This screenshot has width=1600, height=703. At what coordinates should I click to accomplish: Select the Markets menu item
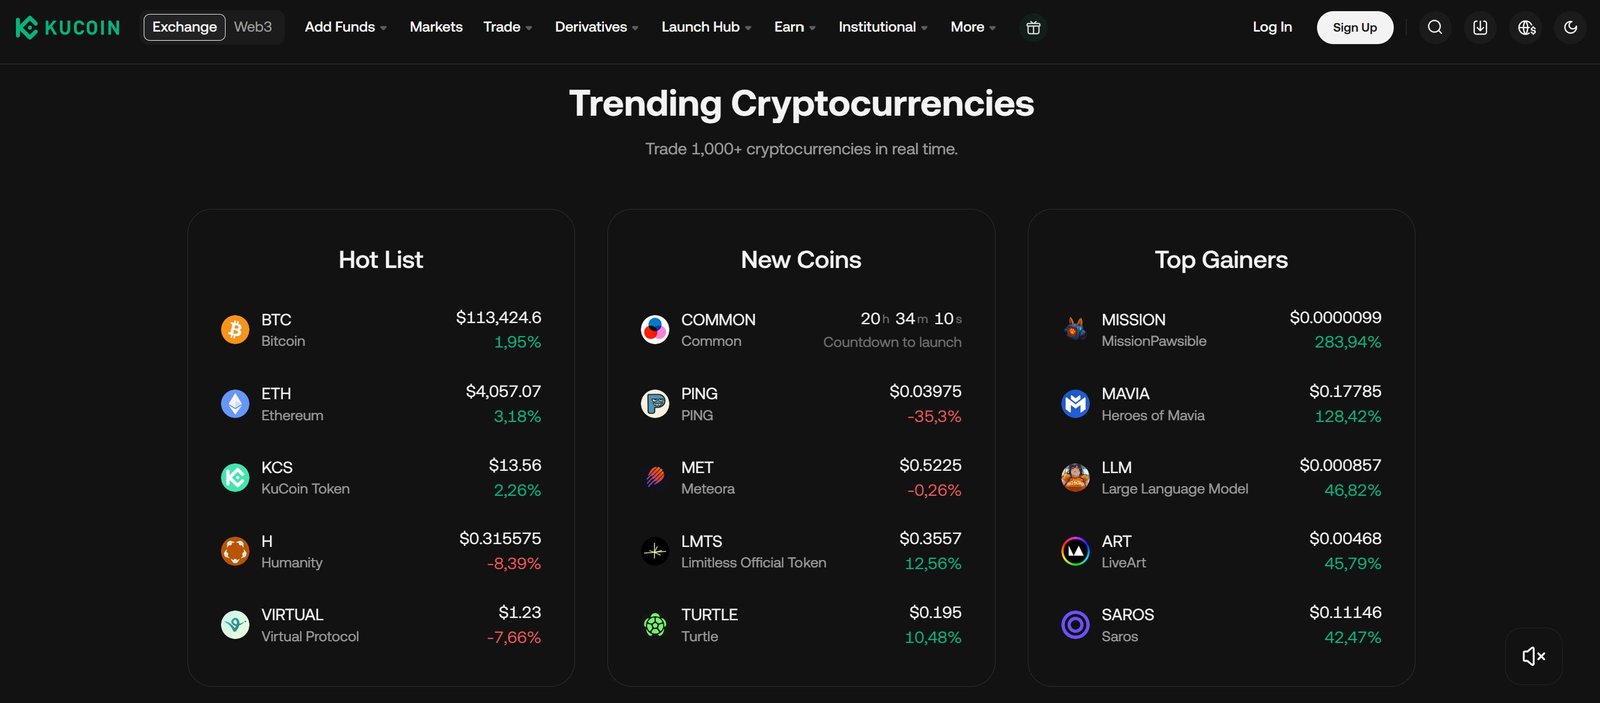pyautogui.click(x=436, y=27)
